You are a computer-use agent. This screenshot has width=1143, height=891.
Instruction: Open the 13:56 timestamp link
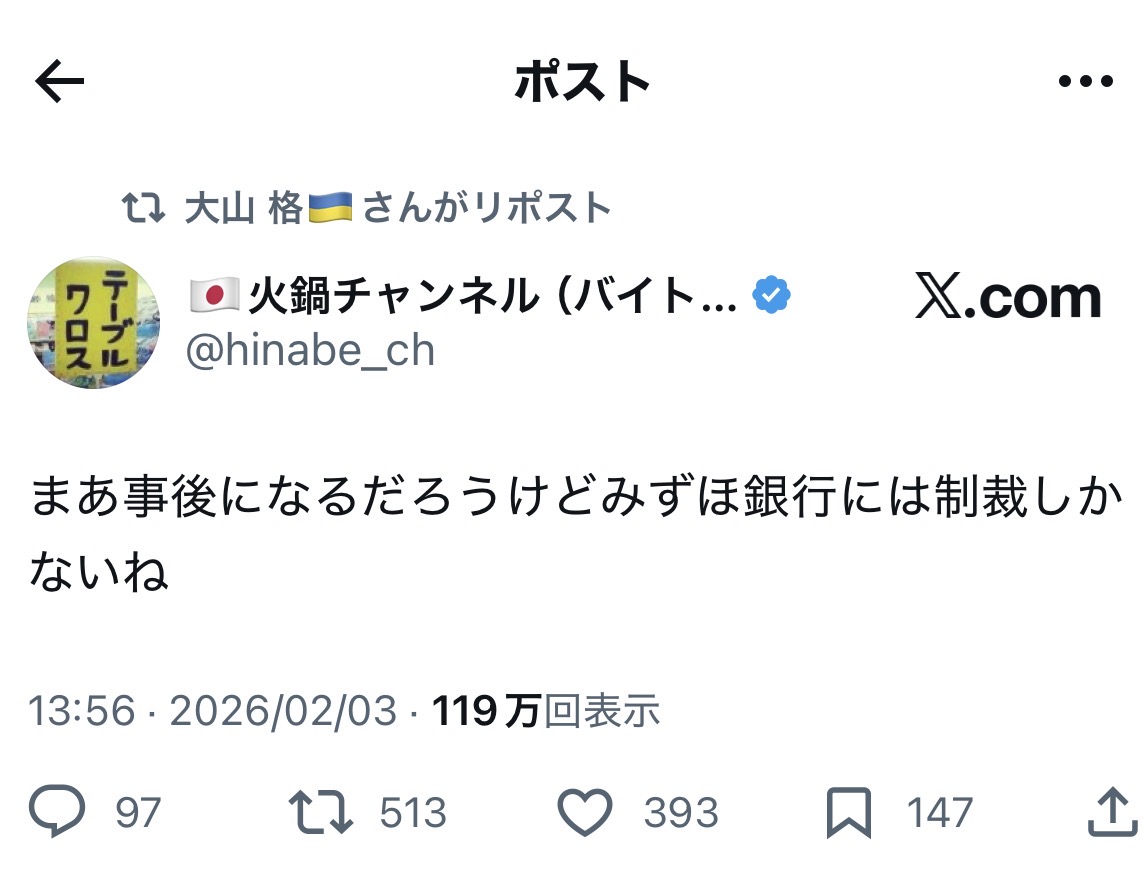pos(82,710)
